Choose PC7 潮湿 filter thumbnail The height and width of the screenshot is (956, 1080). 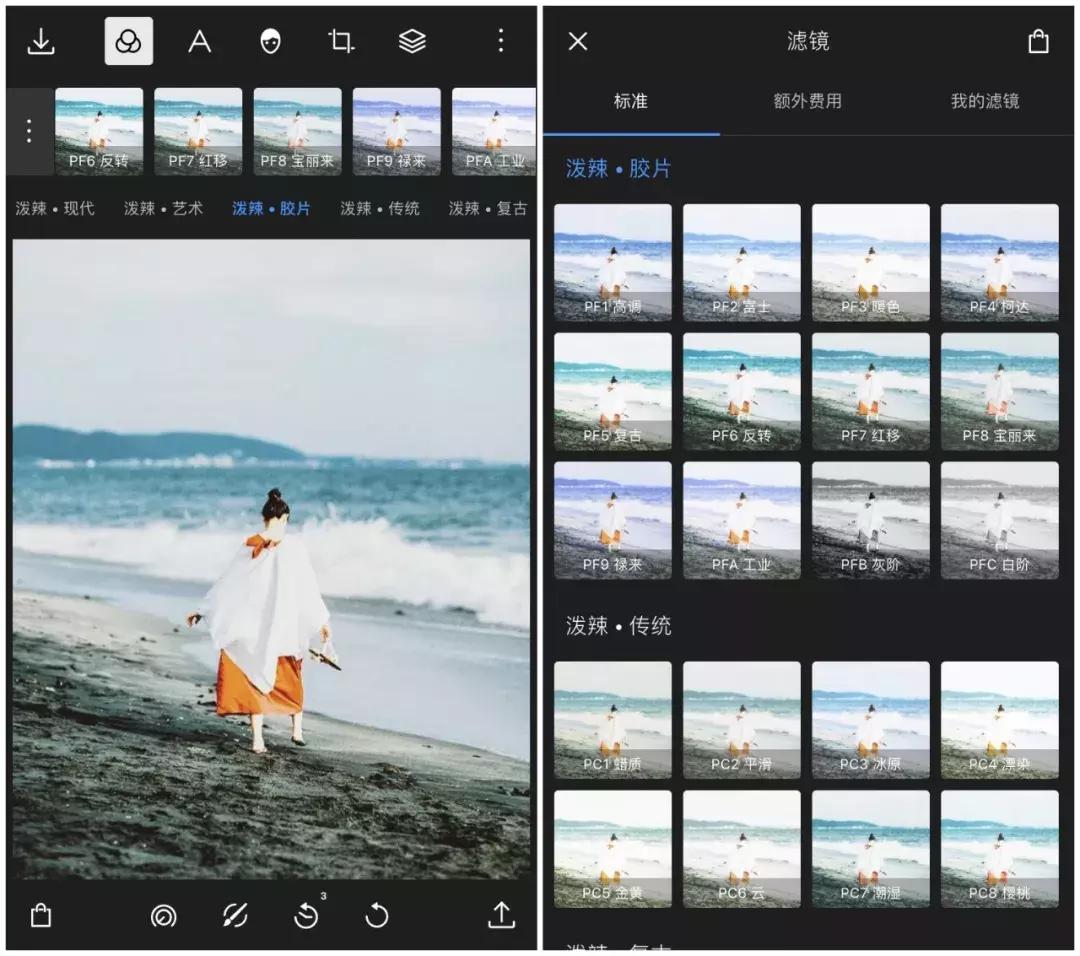pyautogui.click(x=871, y=849)
